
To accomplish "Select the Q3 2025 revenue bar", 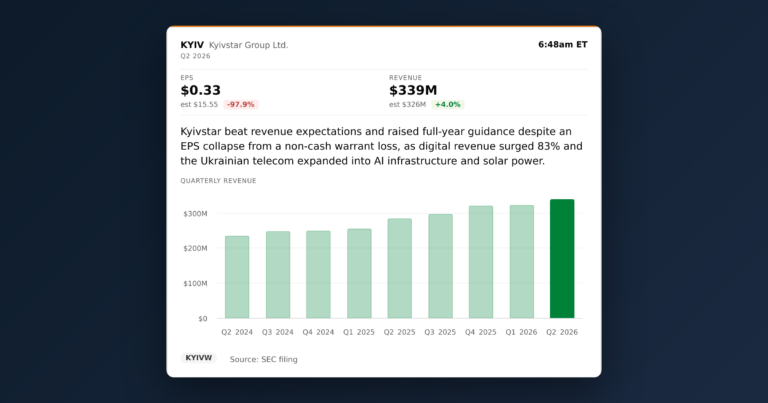I will click(x=440, y=266).
